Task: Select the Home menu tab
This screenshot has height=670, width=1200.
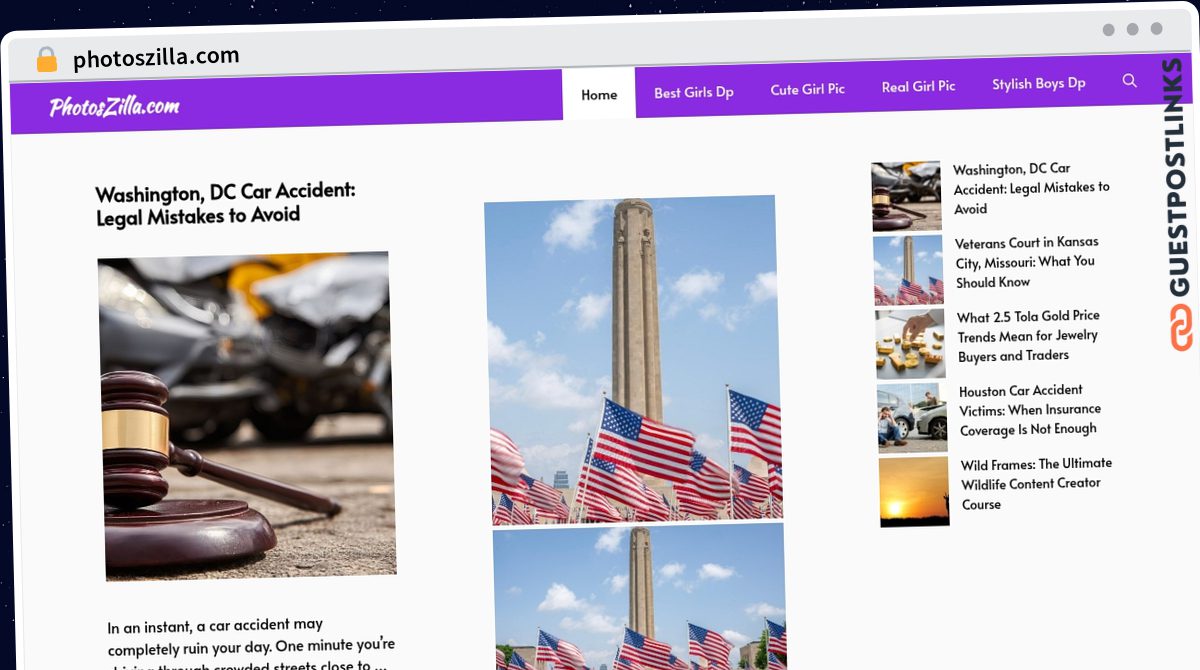Action: tap(599, 94)
